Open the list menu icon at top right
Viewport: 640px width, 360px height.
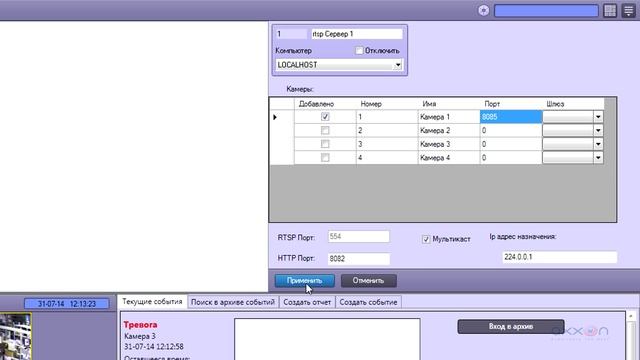629,11
